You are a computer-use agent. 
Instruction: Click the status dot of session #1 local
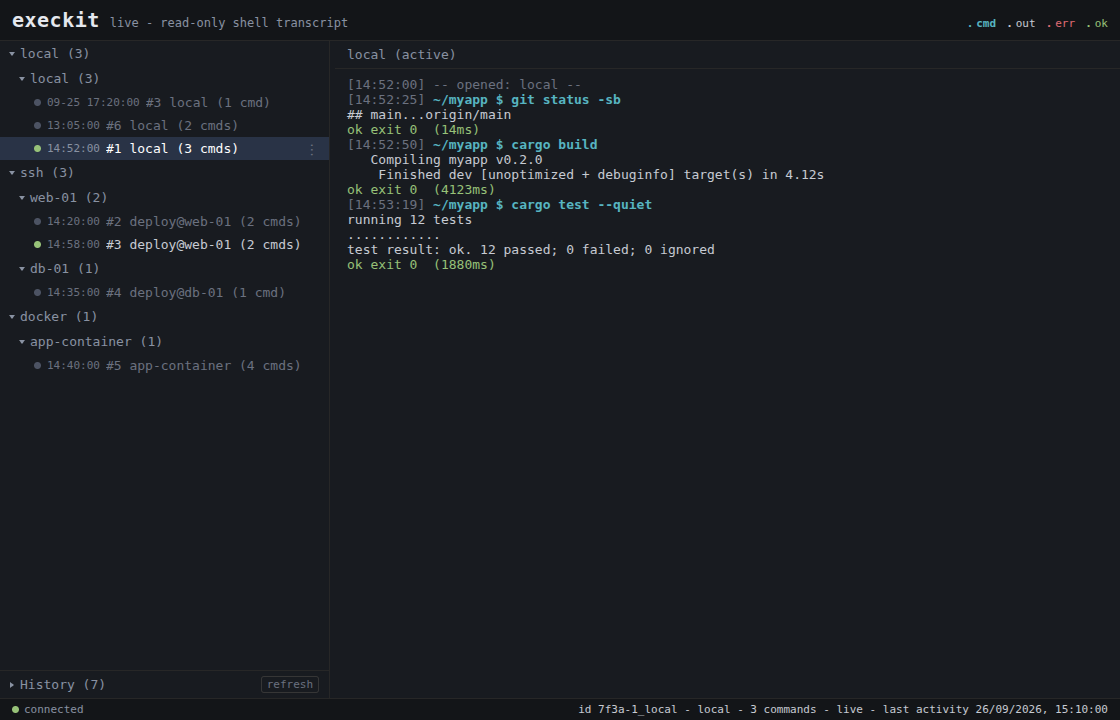(38, 149)
